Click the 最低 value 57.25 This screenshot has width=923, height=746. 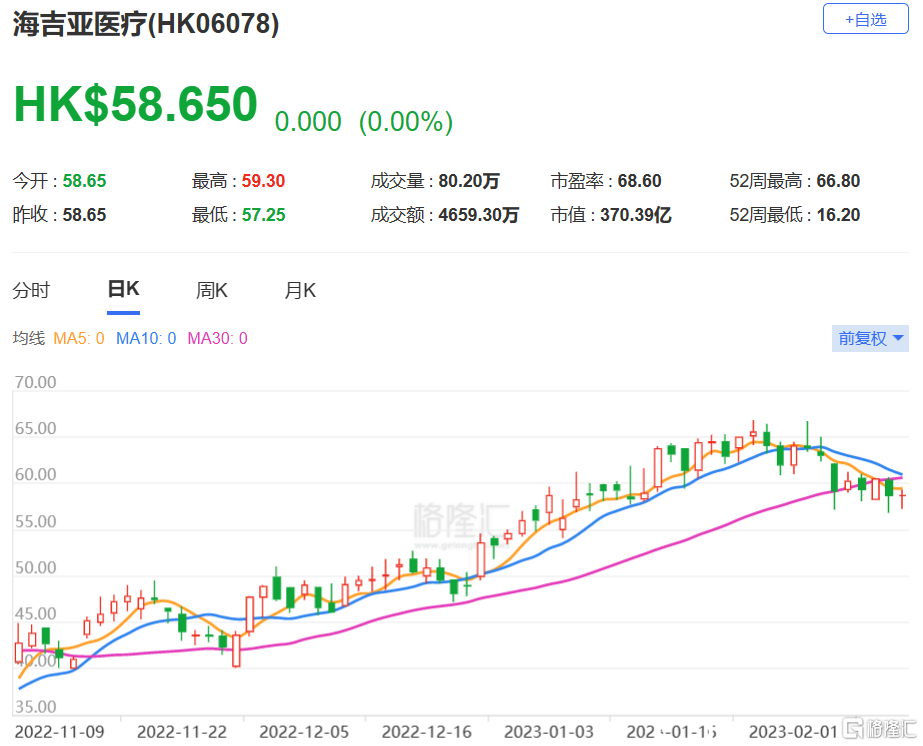click(x=263, y=215)
